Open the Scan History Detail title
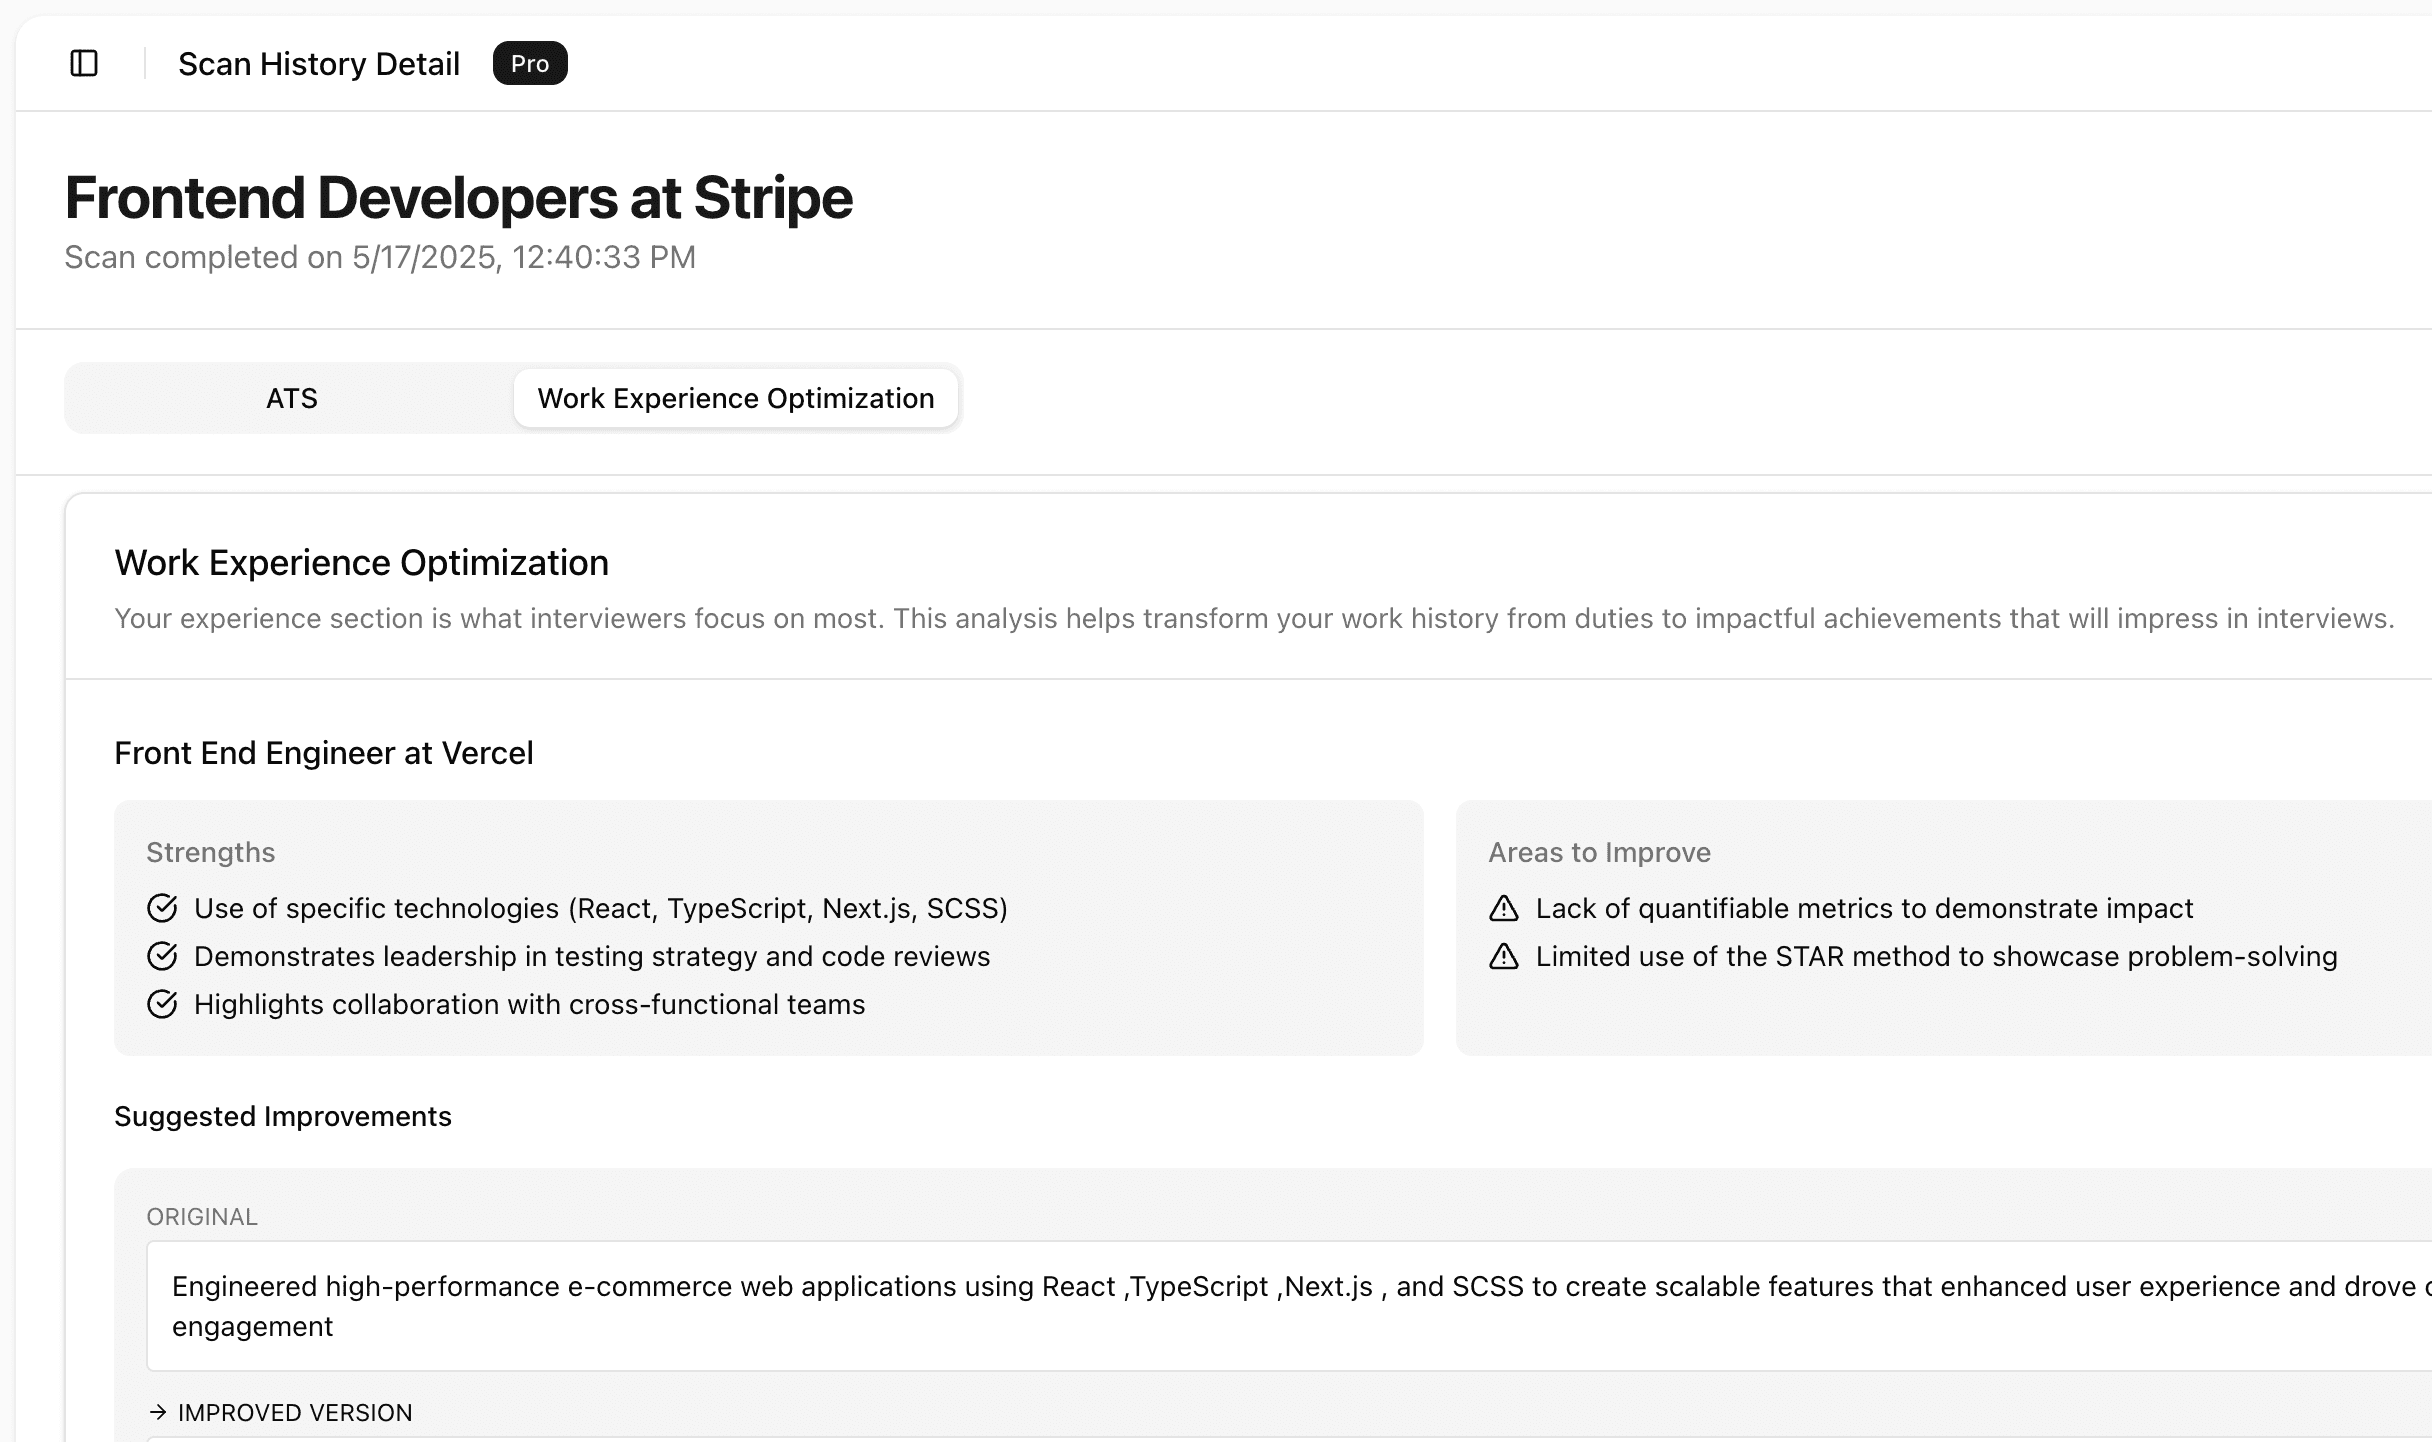This screenshot has width=2432, height=1442. pyautogui.click(x=318, y=63)
